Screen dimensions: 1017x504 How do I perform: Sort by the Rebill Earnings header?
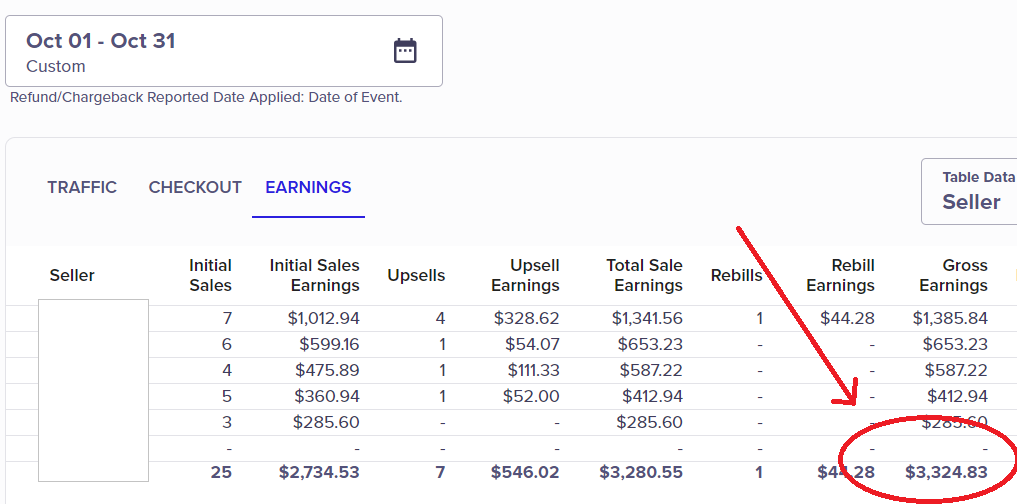840,275
